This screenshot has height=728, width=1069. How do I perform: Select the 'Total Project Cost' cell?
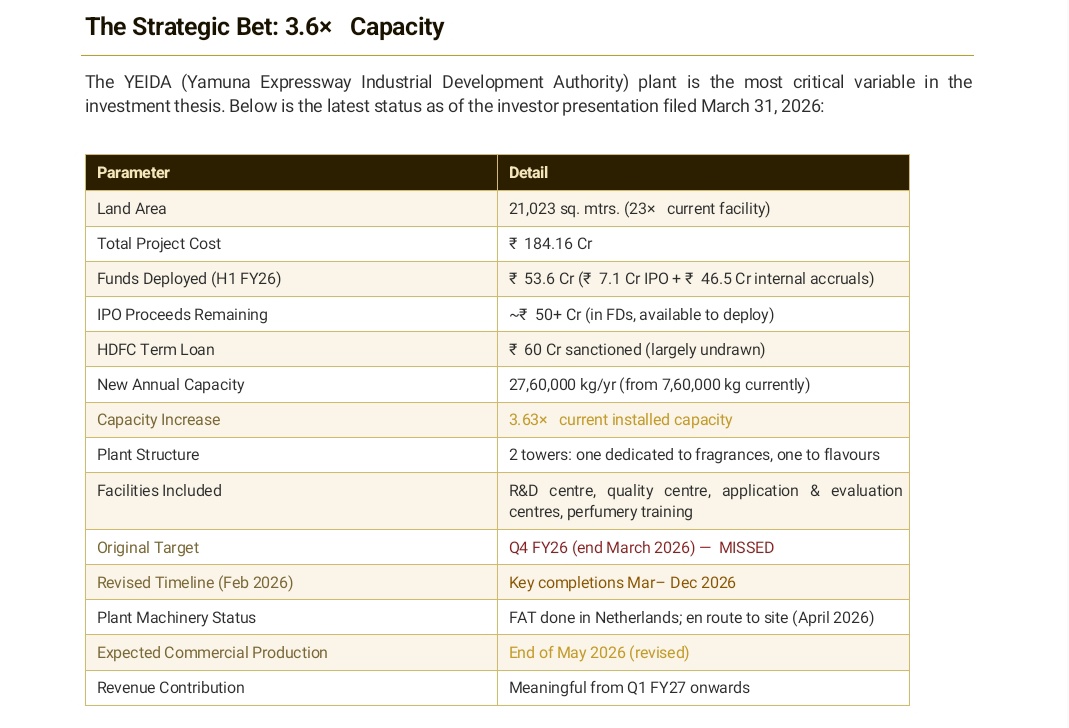coord(291,243)
